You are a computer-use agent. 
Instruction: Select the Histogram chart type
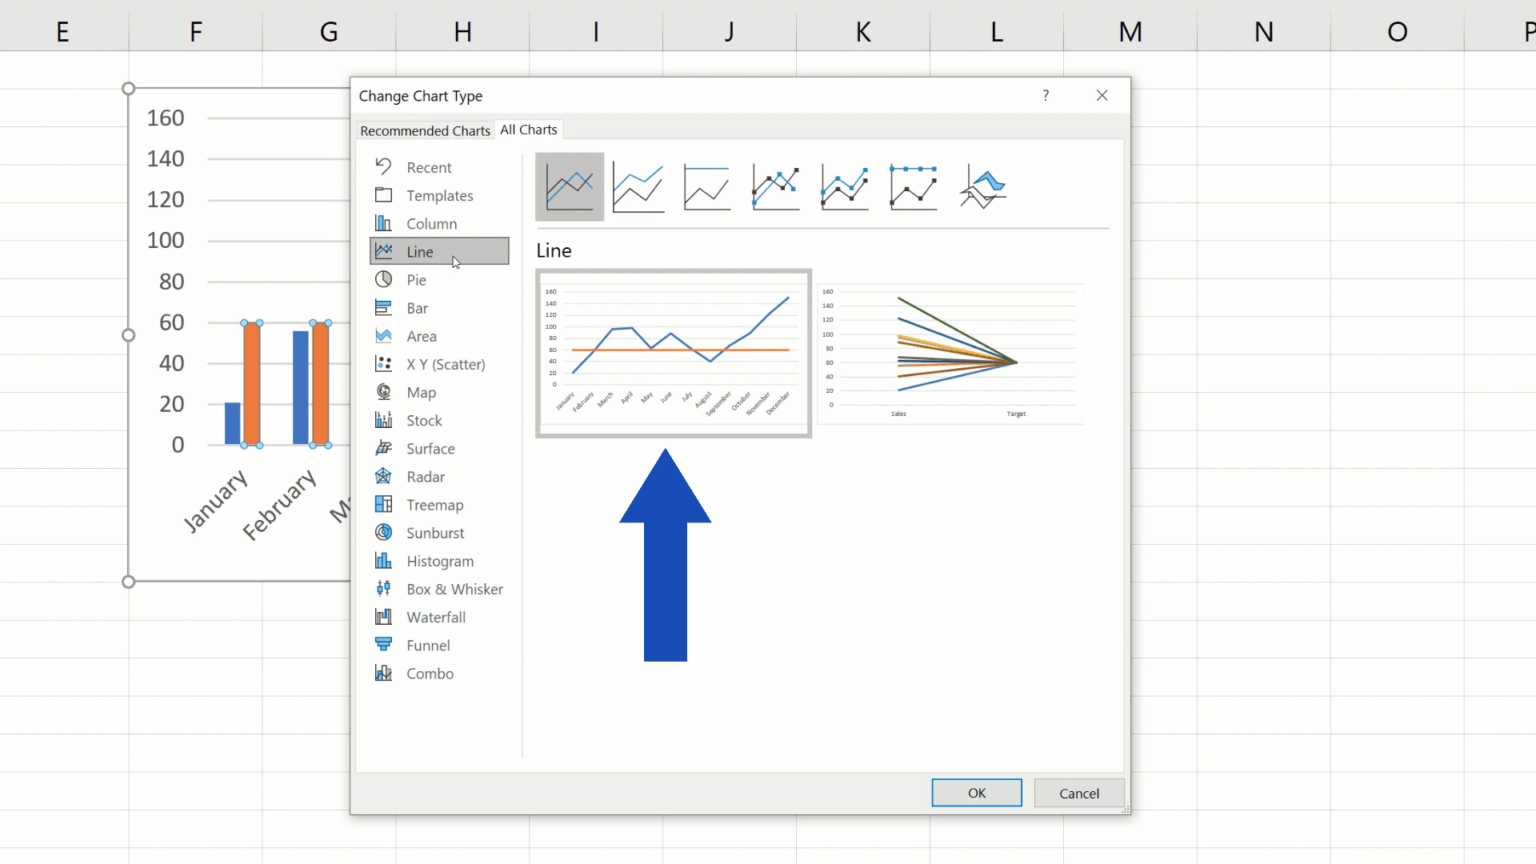tap(439, 561)
